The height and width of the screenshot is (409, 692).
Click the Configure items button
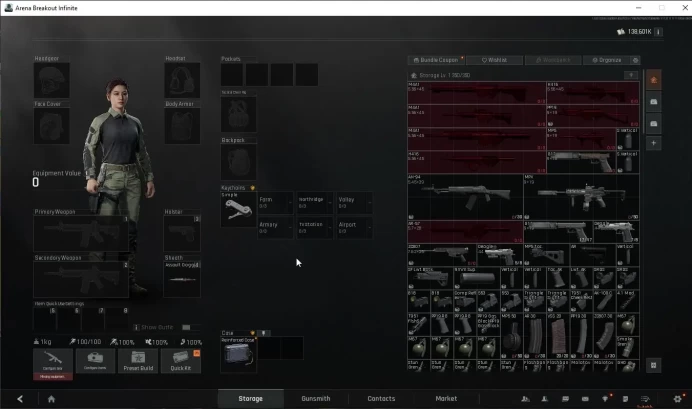point(95,360)
